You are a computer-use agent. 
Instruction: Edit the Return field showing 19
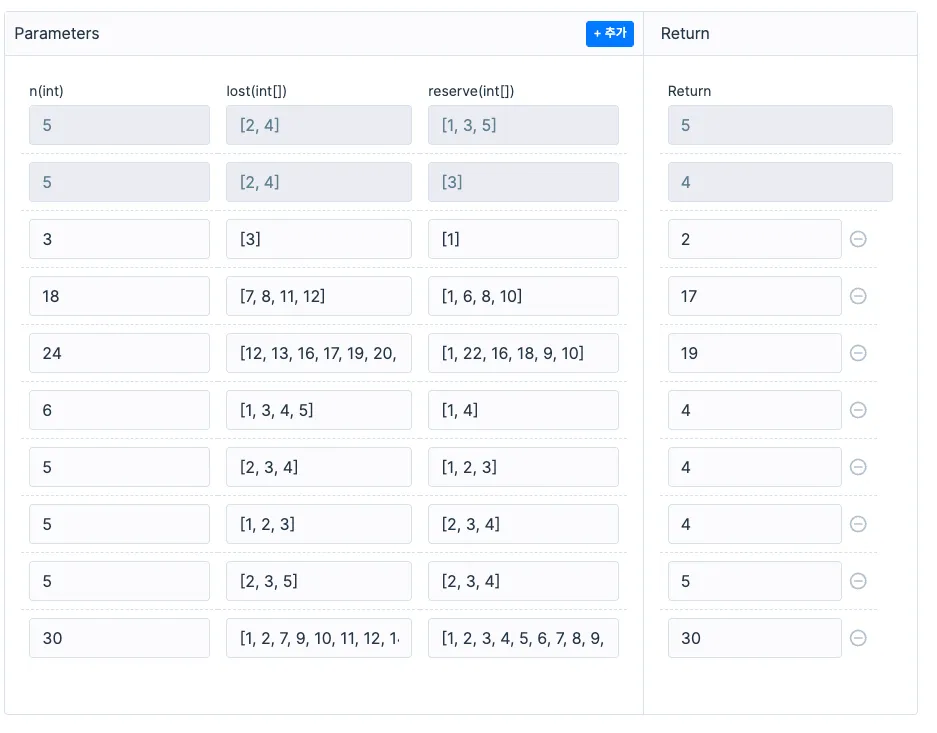click(x=754, y=353)
